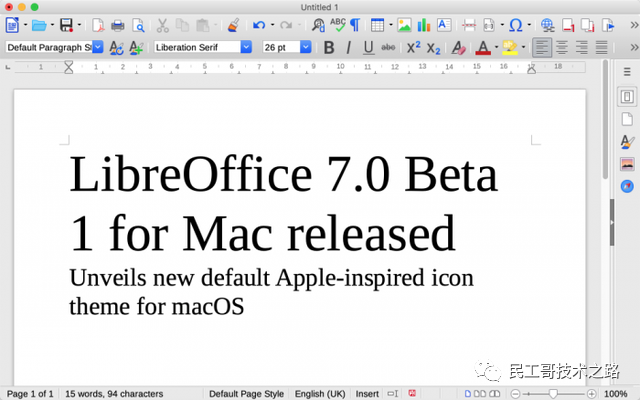
Task: Insert a hyperlink
Action: (x=547, y=25)
